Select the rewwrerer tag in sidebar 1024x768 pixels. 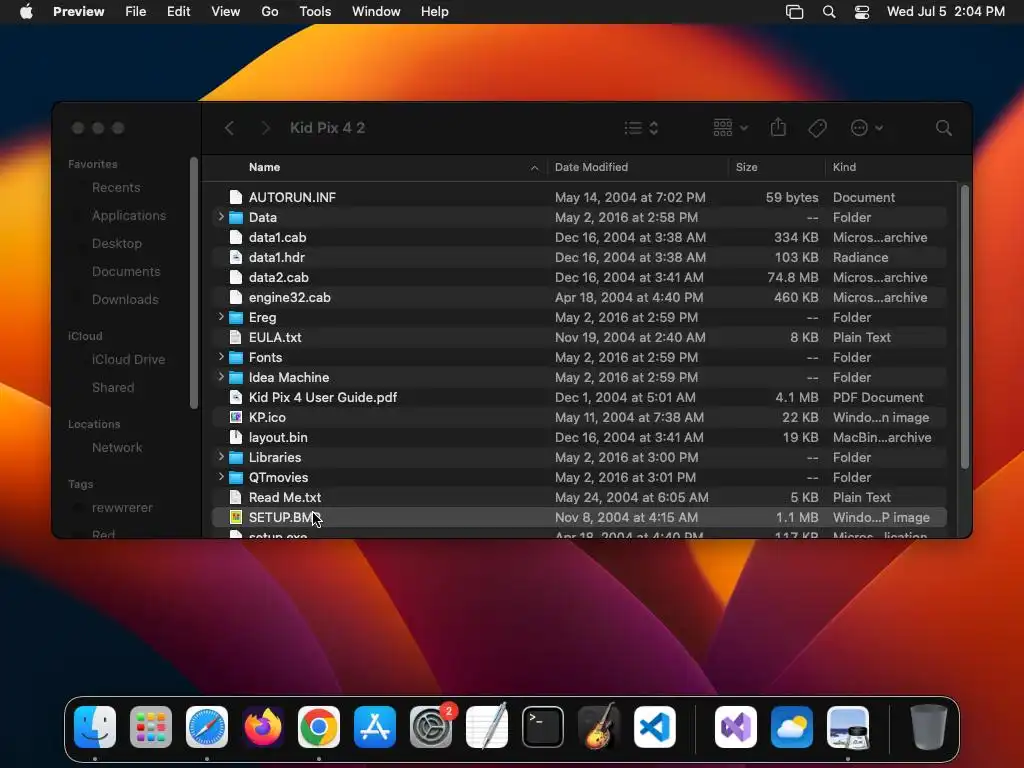(x=121, y=508)
